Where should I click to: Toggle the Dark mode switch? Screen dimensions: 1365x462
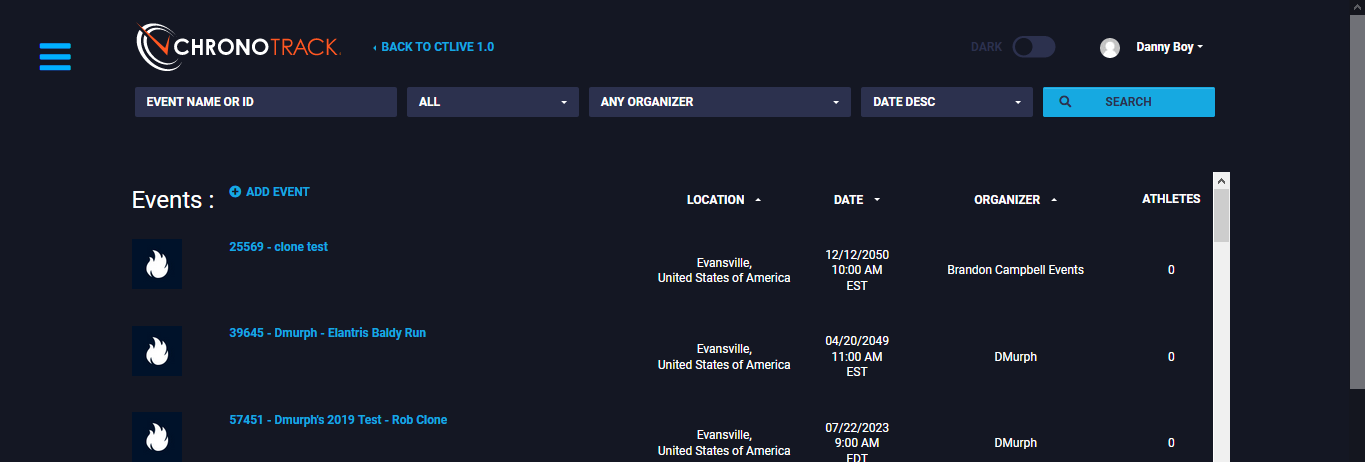tap(1033, 47)
